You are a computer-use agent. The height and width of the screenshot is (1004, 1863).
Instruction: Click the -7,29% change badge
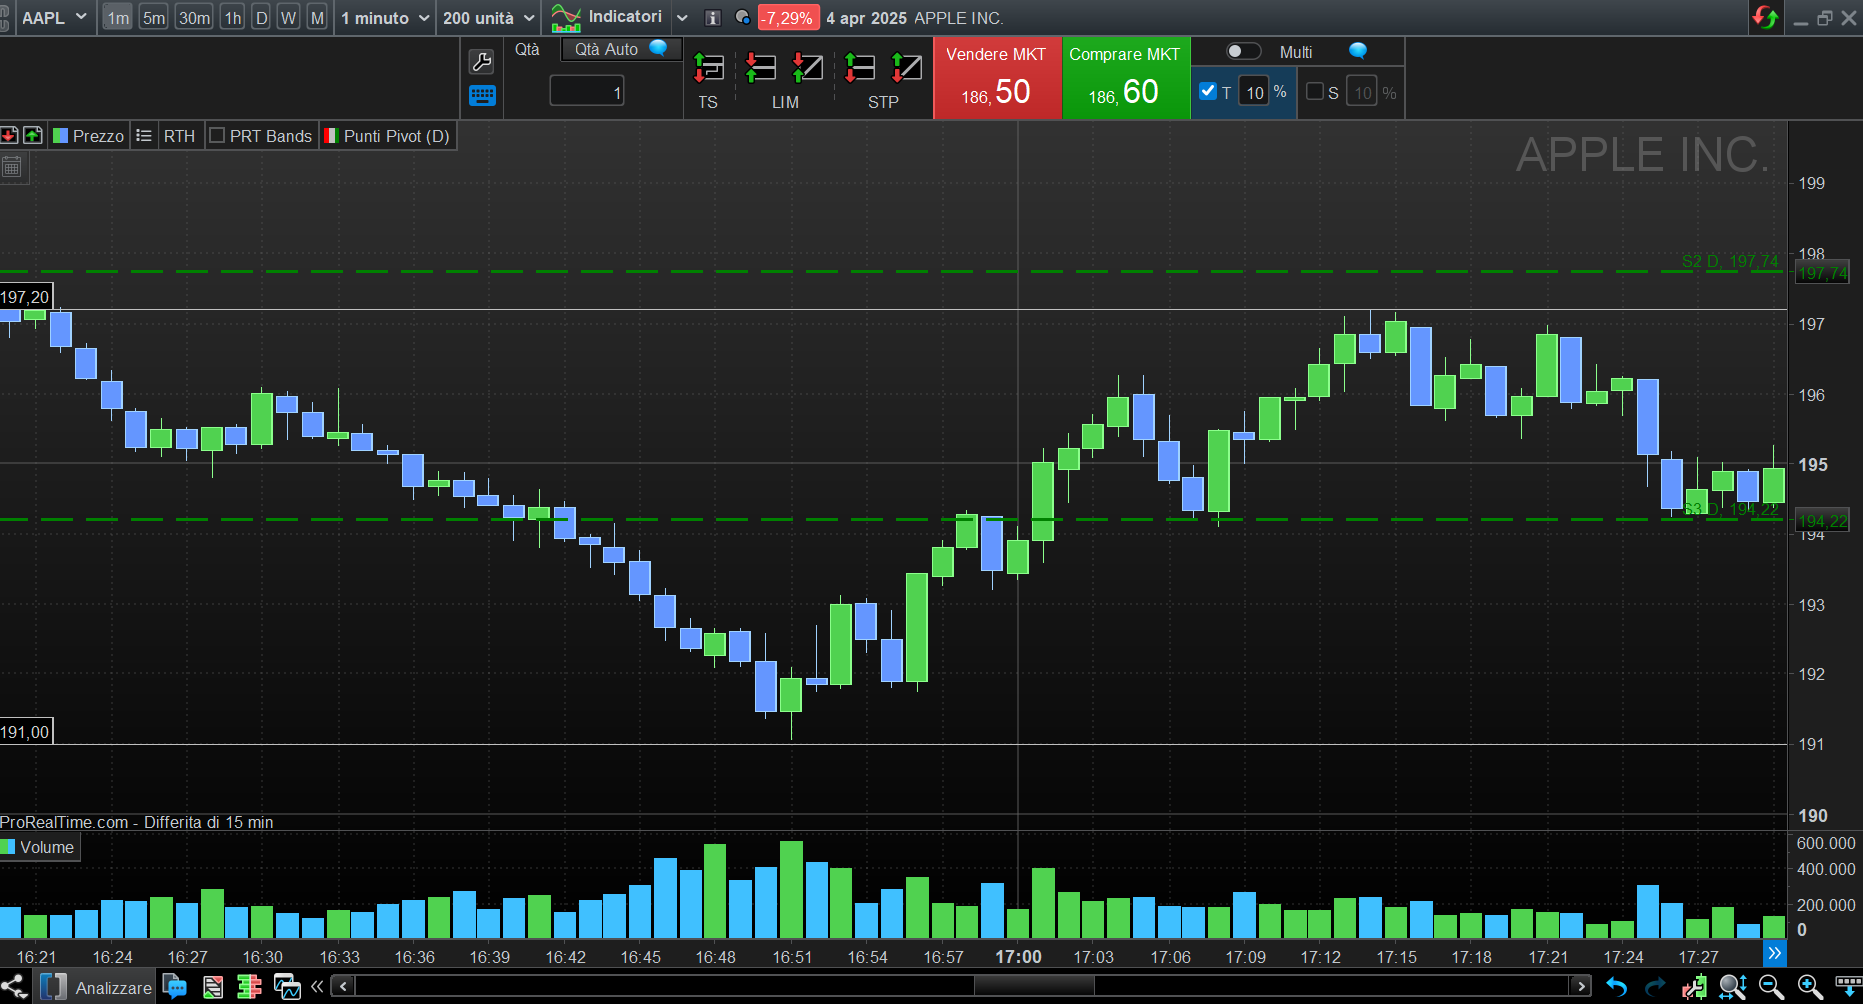pos(787,18)
